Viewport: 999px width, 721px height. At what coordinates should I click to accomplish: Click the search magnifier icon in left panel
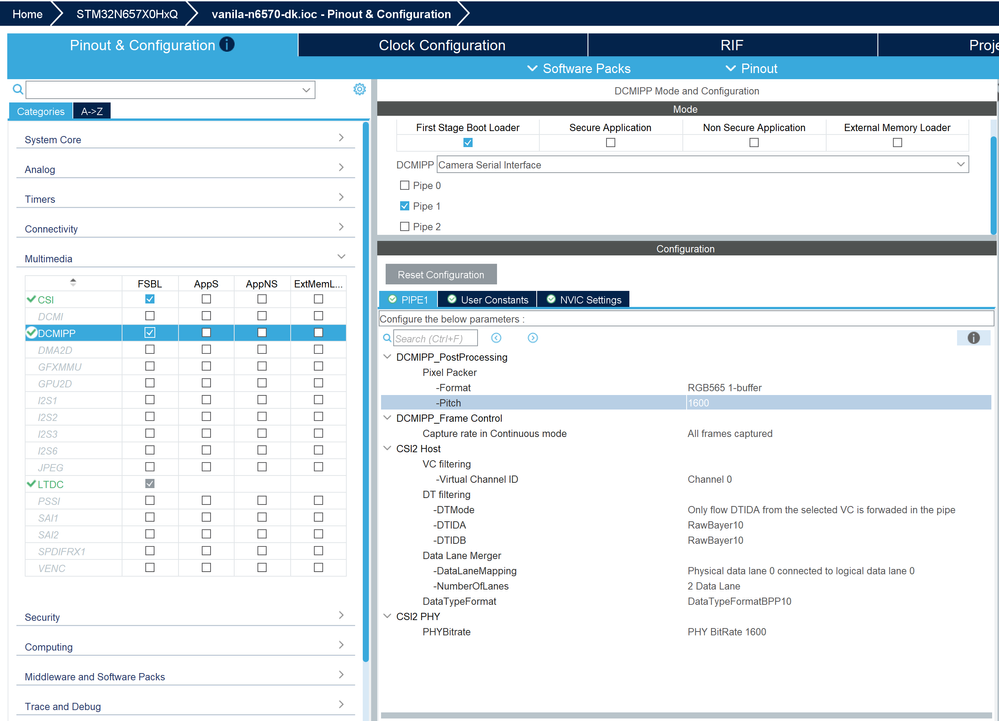point(18,90)
